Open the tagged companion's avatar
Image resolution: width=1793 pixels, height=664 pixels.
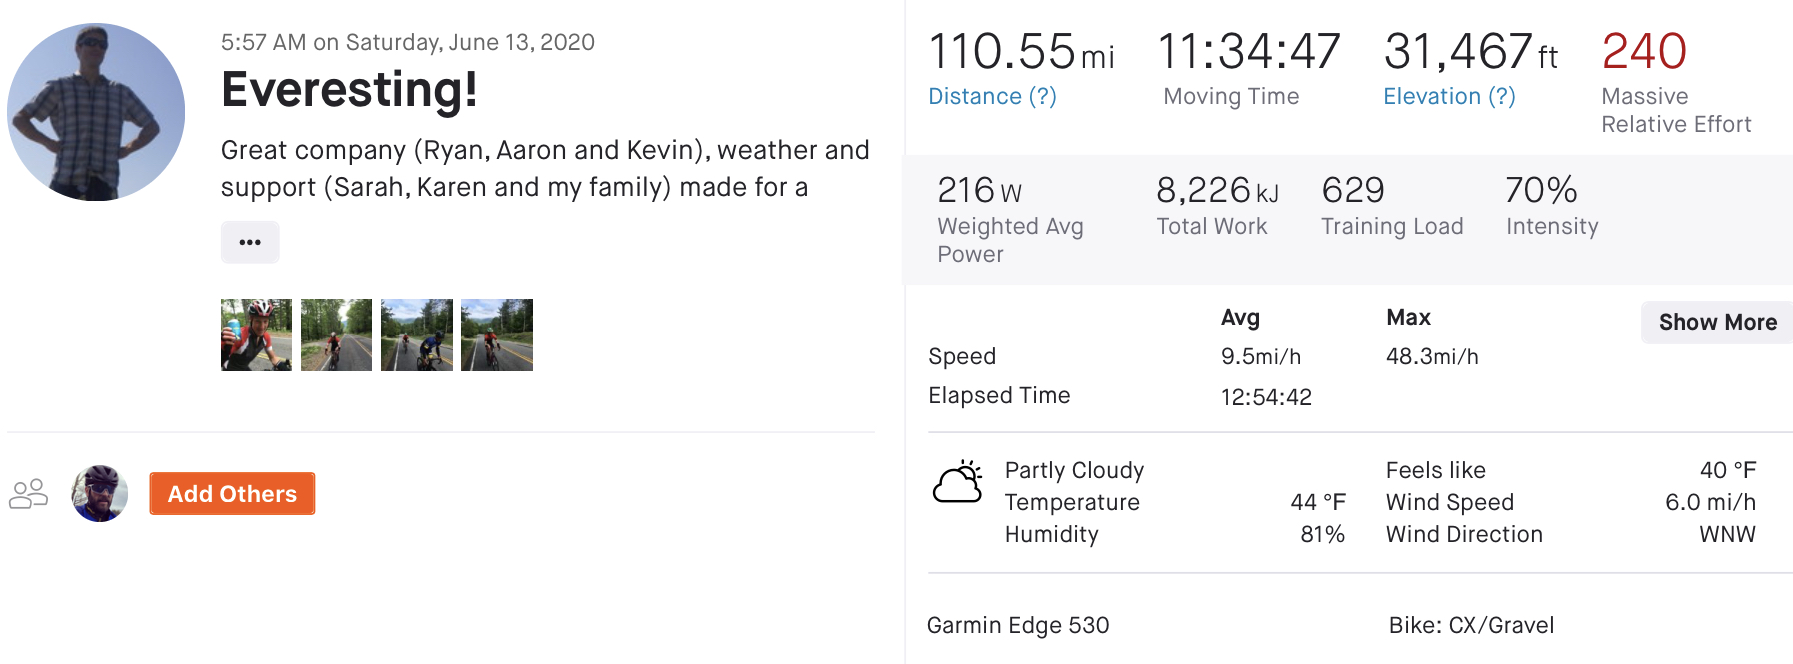pos(100,493)
